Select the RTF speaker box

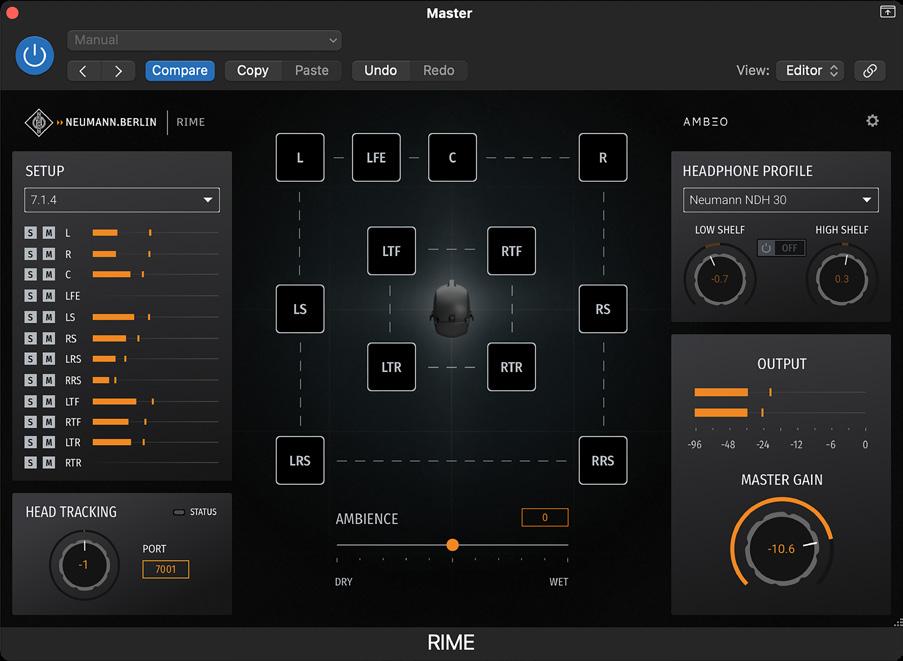(511, 251)
